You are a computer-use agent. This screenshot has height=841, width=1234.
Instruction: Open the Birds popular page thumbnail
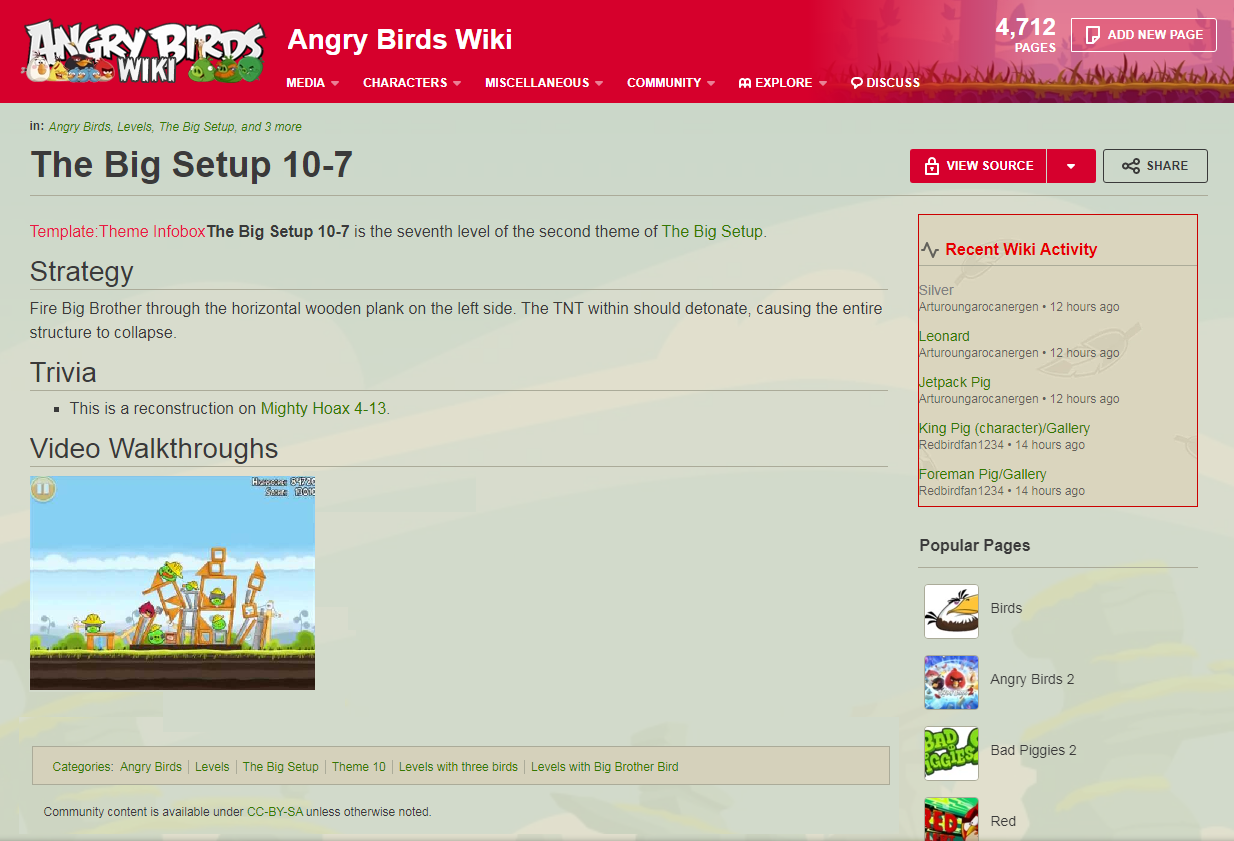pos(951,611)
